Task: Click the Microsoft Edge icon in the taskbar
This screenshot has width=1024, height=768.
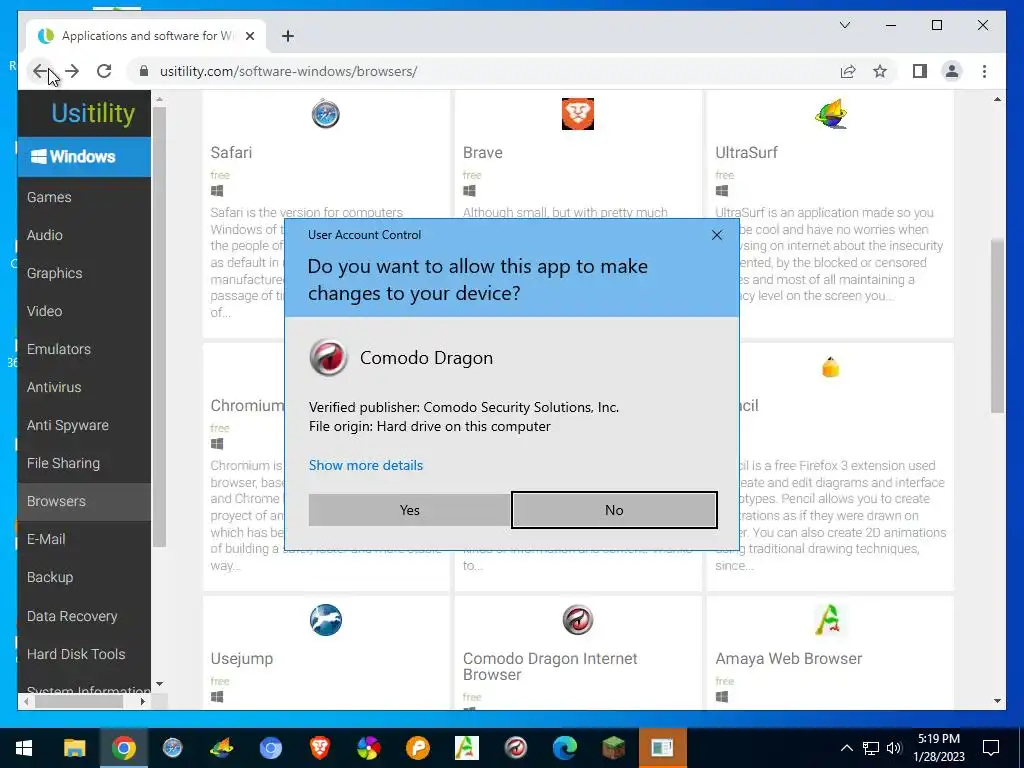Action: 564,748
